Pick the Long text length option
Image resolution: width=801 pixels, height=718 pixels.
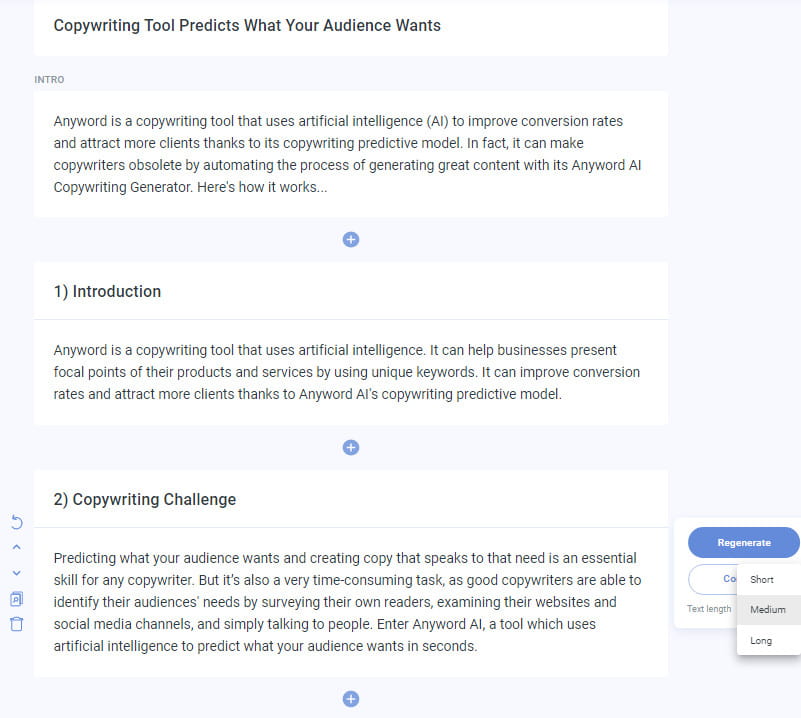click(x=761, y=640)
